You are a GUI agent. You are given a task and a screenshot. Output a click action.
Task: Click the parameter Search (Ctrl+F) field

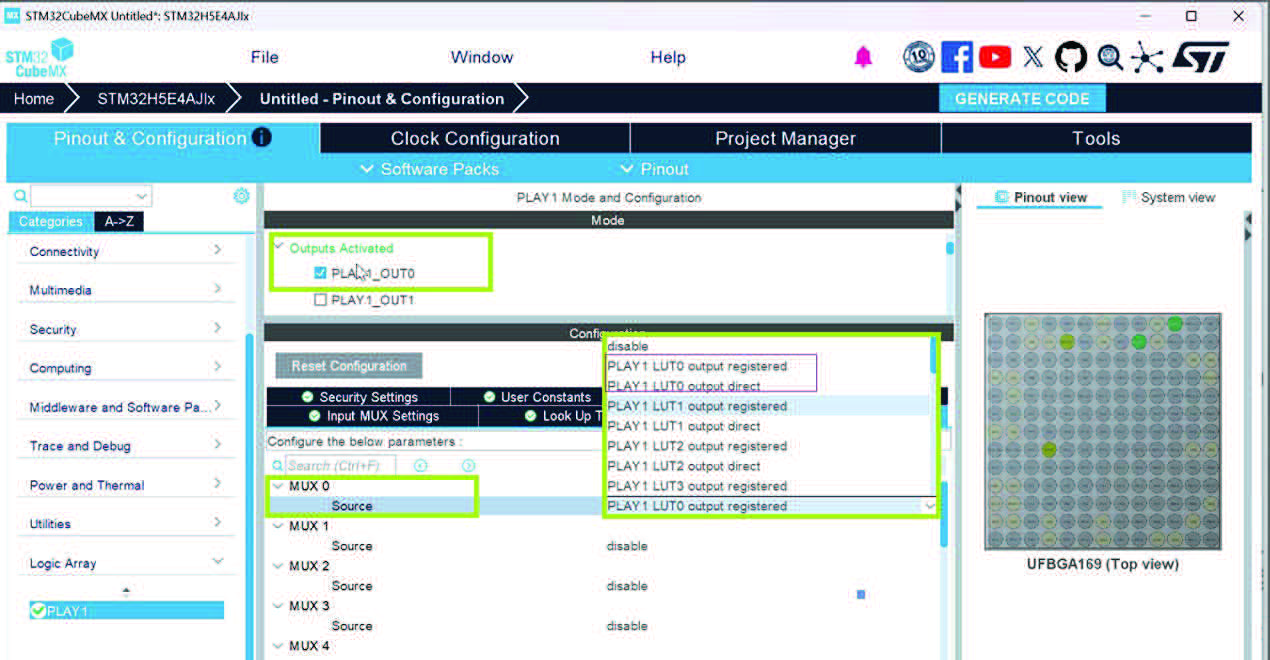340,466
